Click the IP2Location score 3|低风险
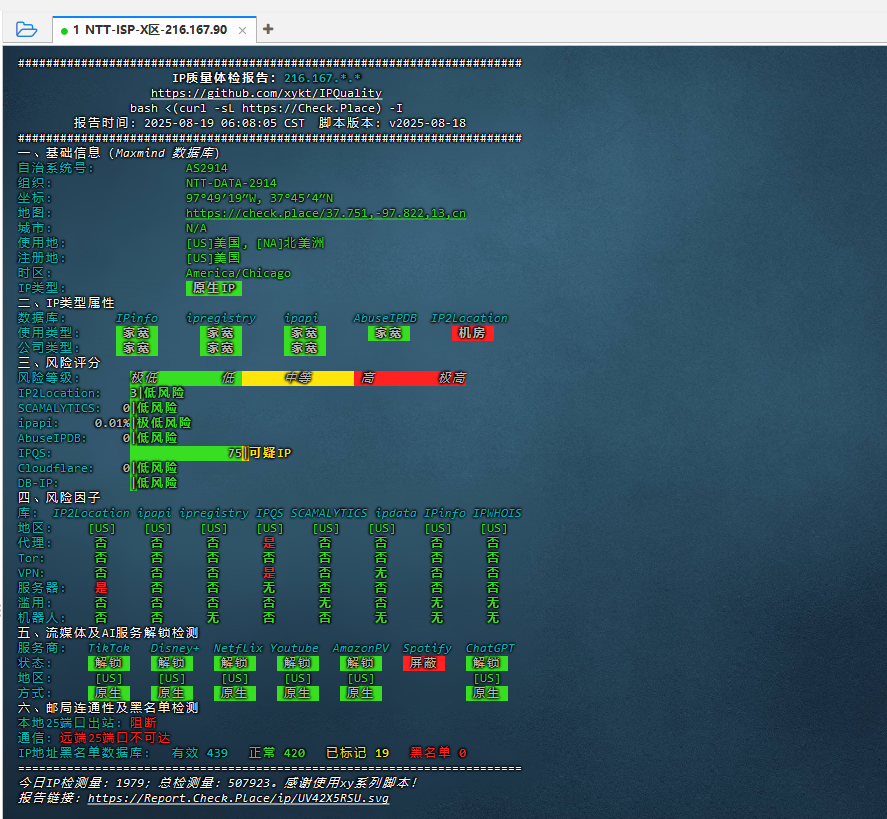This screenshot has height=819, width=887. click(157, 393)
